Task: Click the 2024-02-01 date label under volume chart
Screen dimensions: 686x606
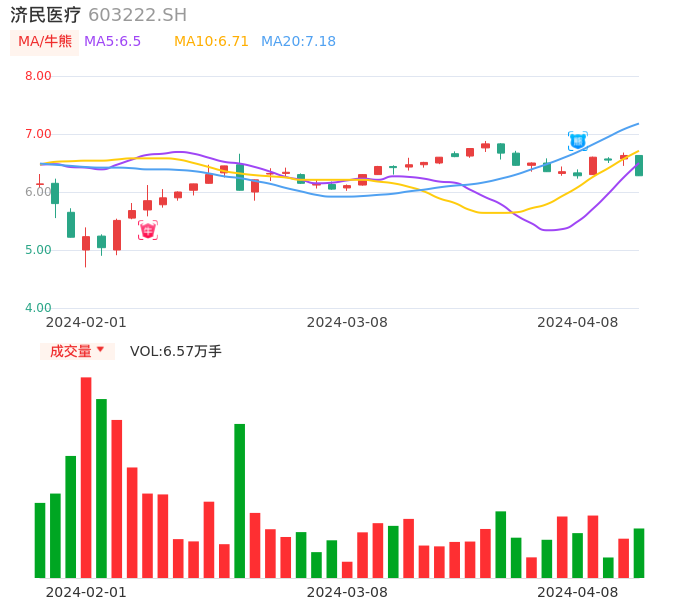Action: 86,592
